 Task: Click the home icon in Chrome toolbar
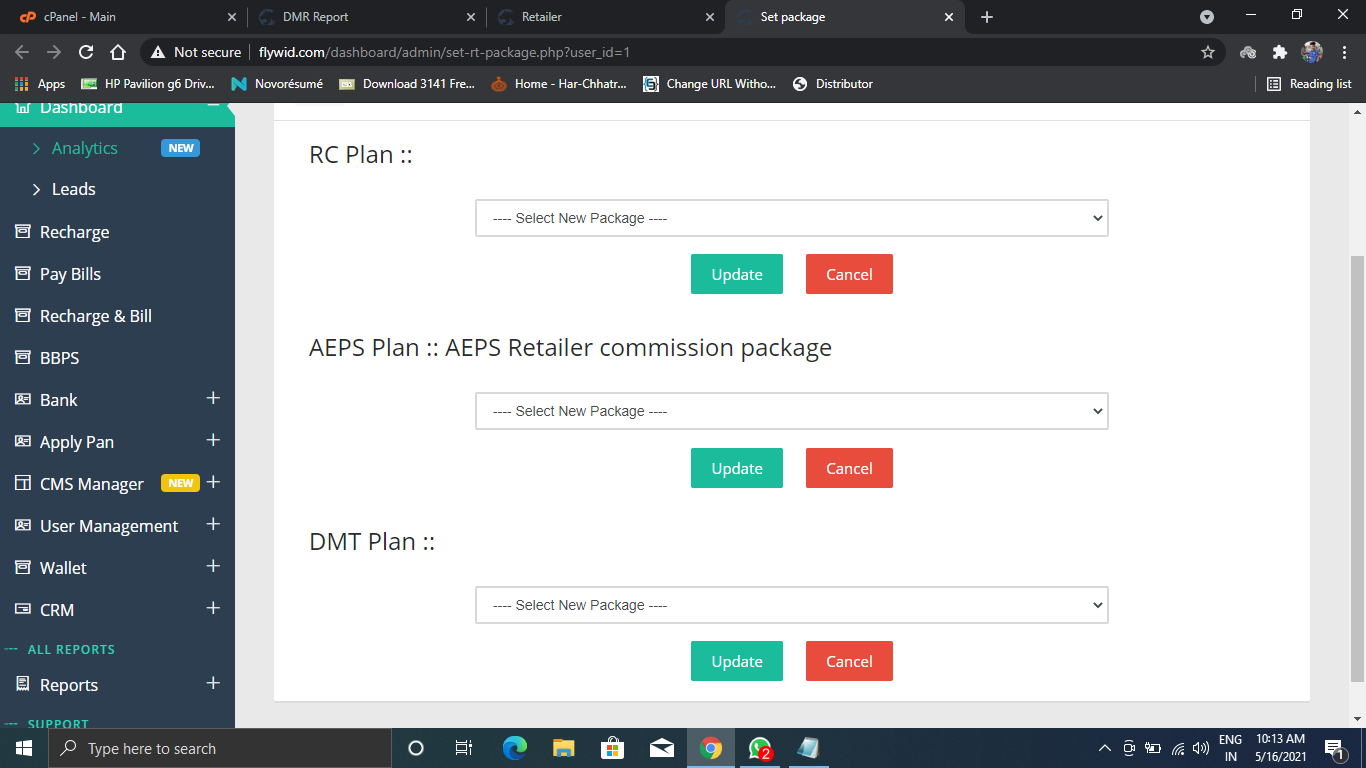[x=118, y=52]
